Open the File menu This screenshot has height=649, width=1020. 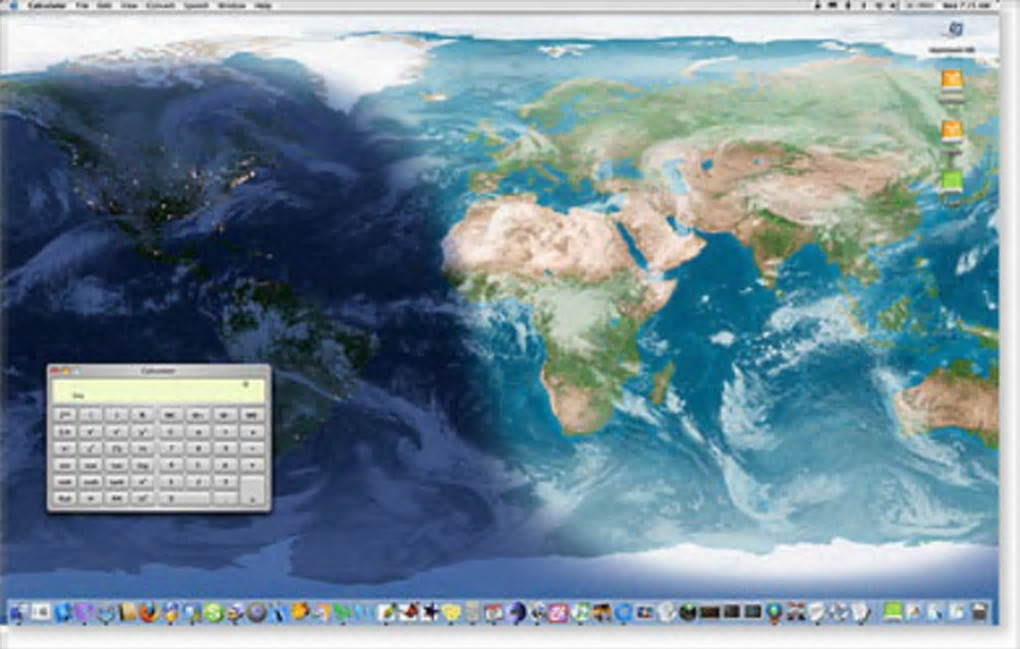[82, 6]
